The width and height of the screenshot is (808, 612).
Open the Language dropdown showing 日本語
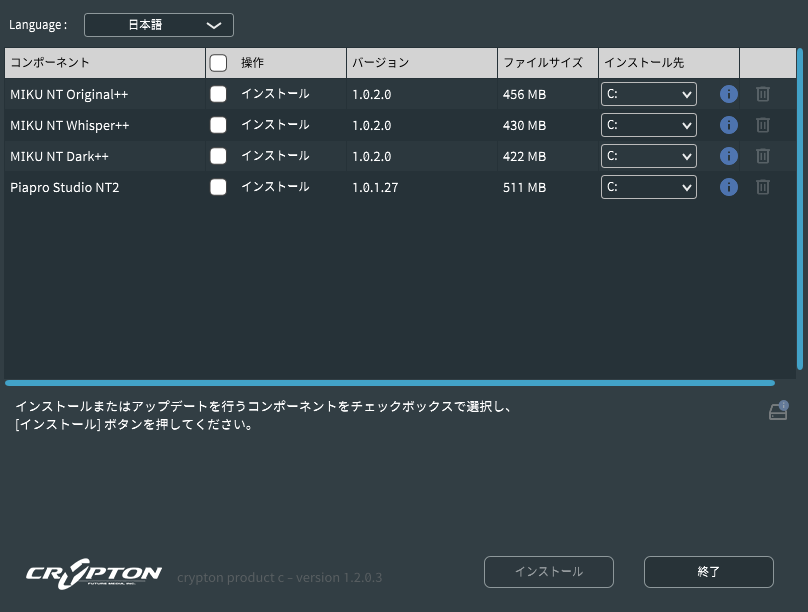[159, 25]
